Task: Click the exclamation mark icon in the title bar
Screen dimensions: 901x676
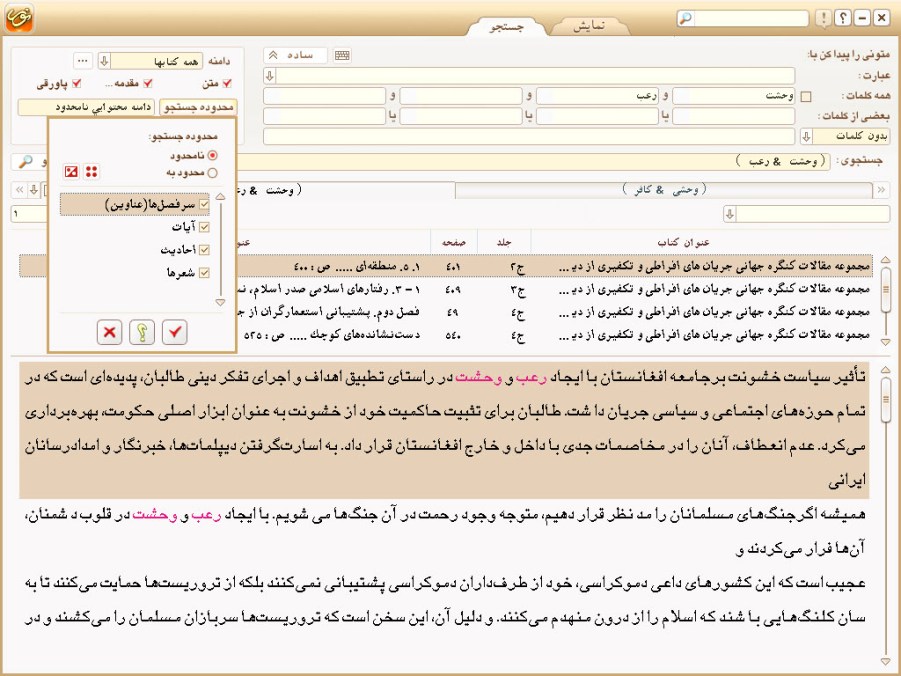Action: (823, 18)
